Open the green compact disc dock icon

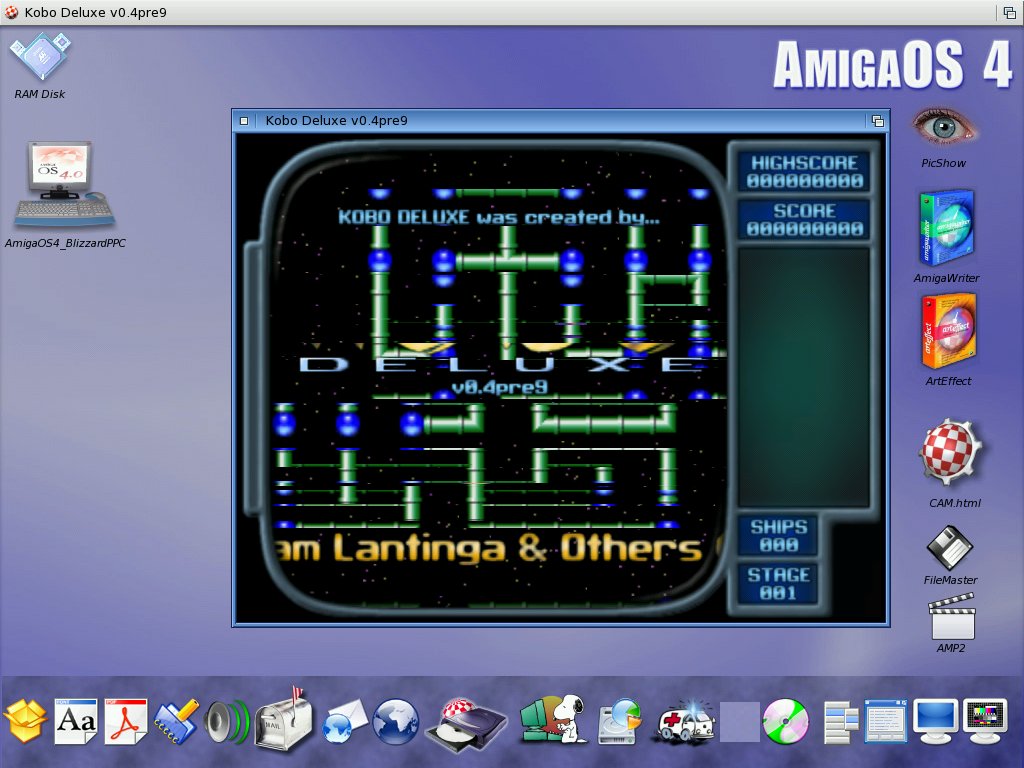pos(786,721)
